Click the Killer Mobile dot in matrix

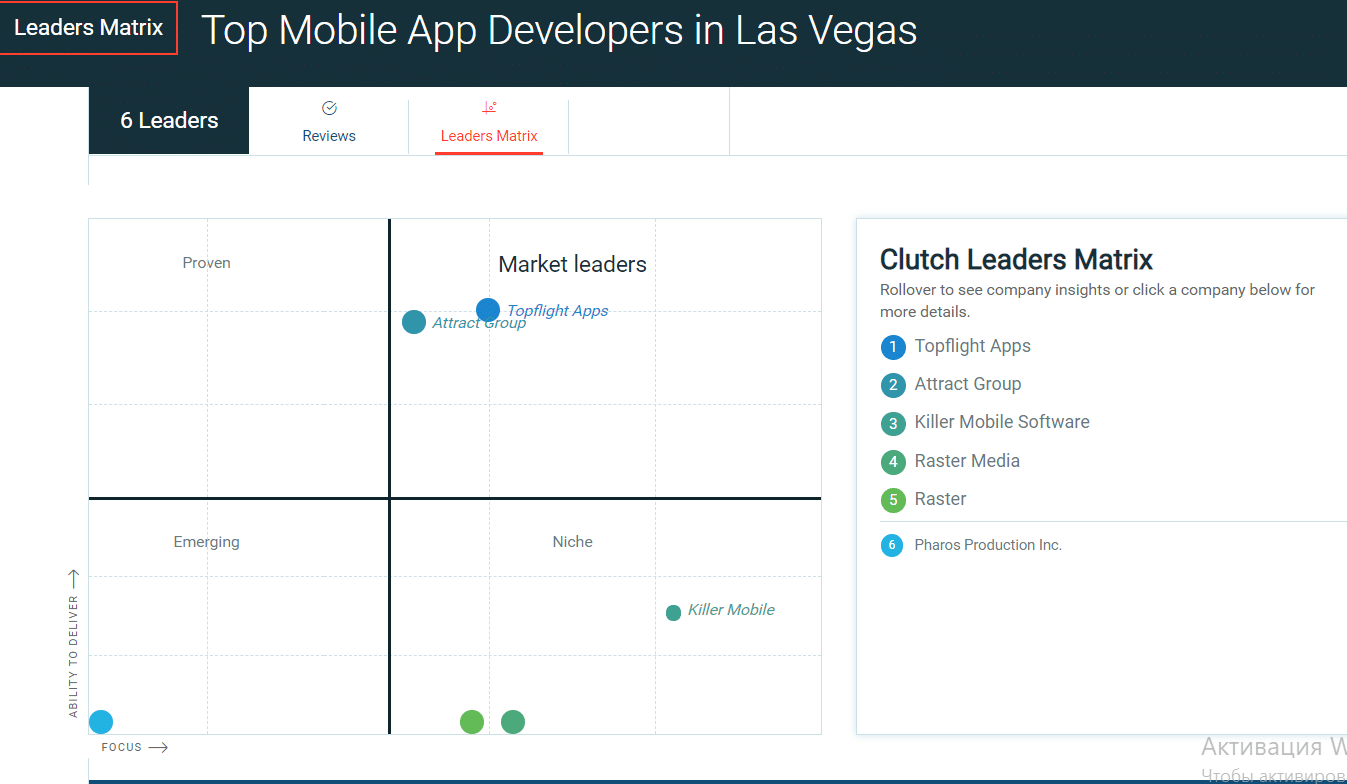673,613
